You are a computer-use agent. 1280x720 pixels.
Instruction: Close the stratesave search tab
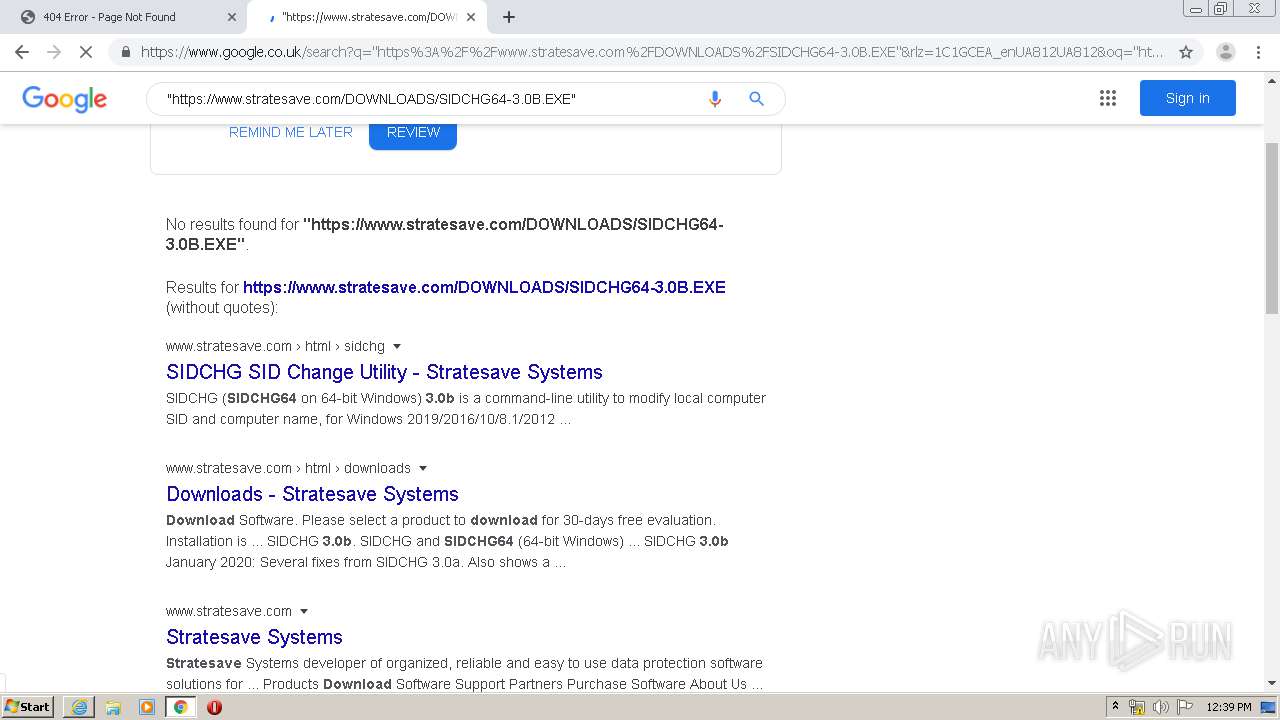click(x=471, y=17)
